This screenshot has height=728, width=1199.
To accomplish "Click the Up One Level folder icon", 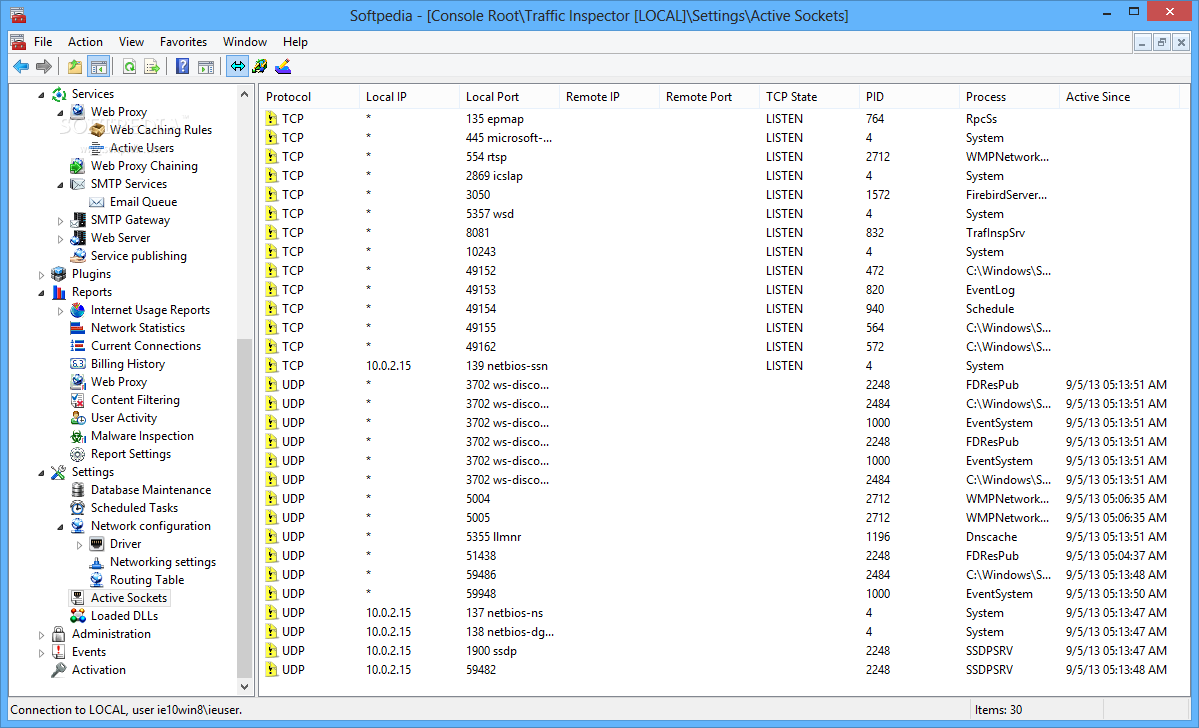I will coord(75,67).
